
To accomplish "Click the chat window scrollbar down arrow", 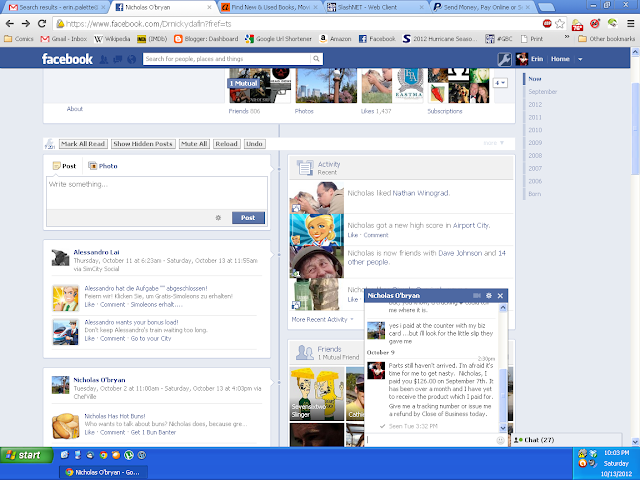I will coord(503,428).
